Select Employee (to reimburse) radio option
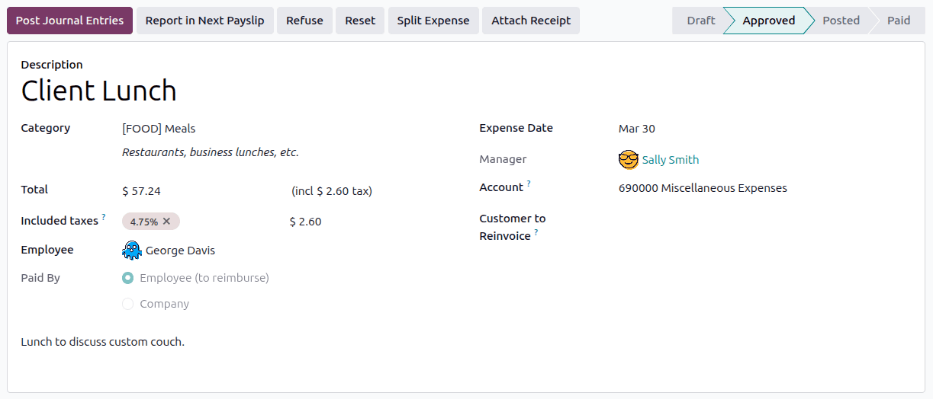Image resolution: width=933 pixels, height=399 pixels. (127, 278)
